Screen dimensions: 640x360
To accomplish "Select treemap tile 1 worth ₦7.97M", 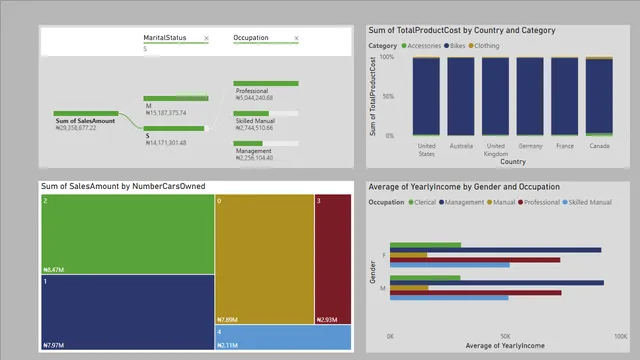I will tap(128, 312).
